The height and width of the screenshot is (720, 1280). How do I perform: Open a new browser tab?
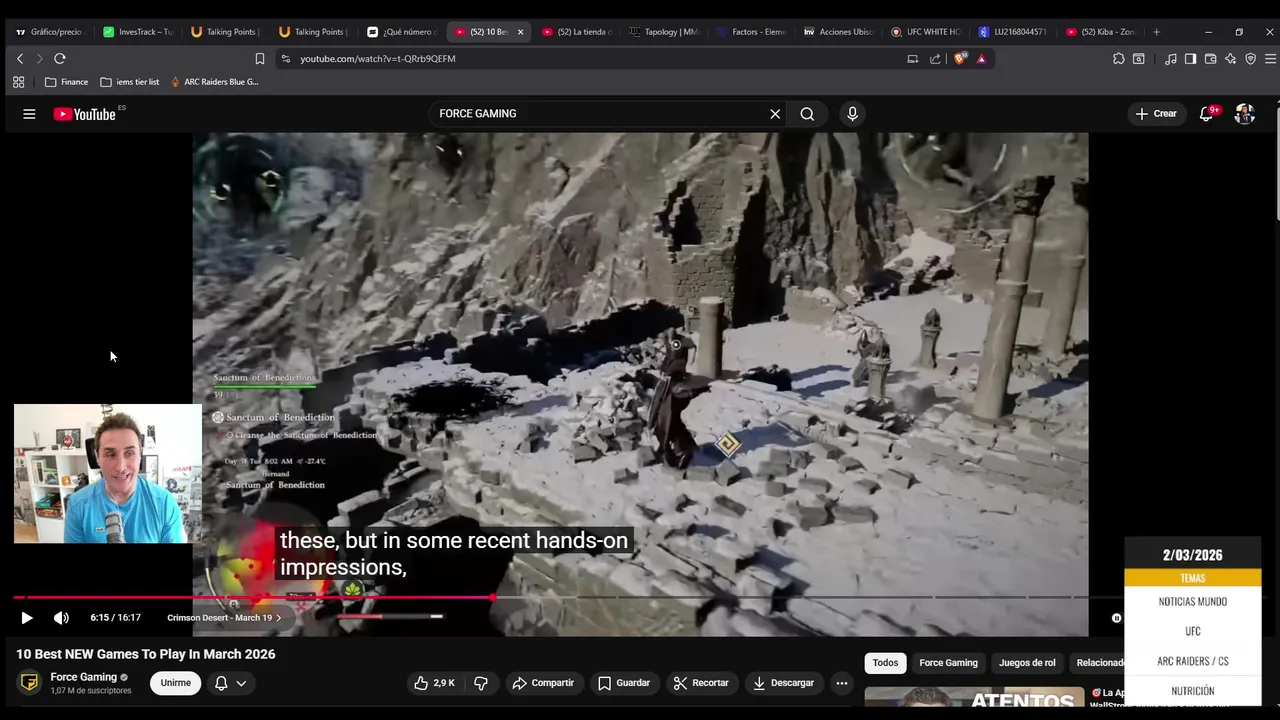tap(1156, 32)
